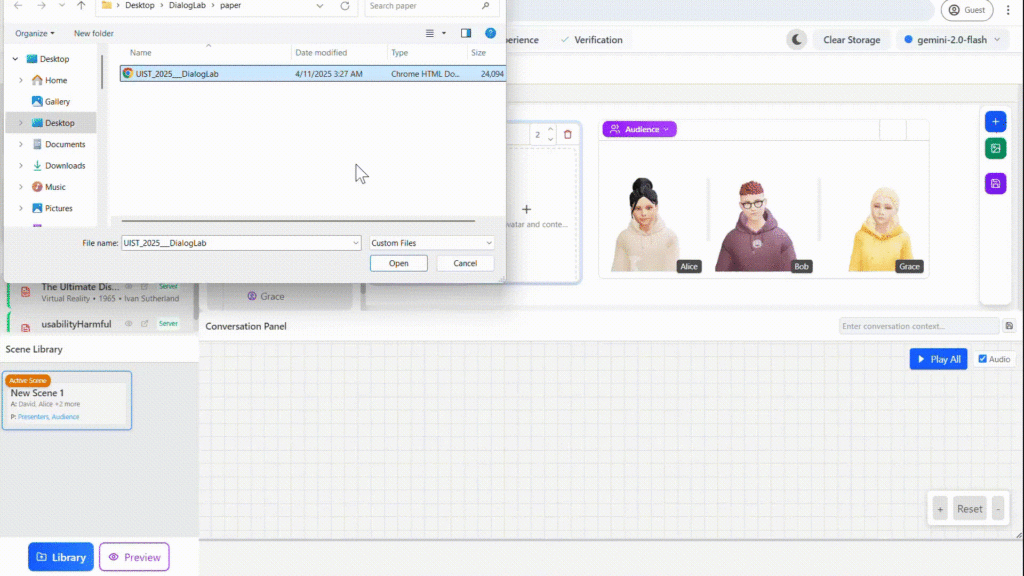Open the Custom Files file type dropdown

tap(431, 243)
